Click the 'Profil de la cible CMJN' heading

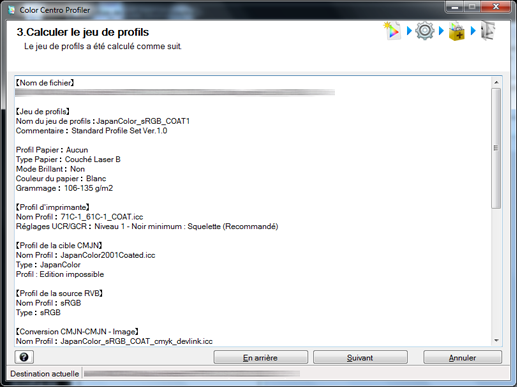(59, 245)
